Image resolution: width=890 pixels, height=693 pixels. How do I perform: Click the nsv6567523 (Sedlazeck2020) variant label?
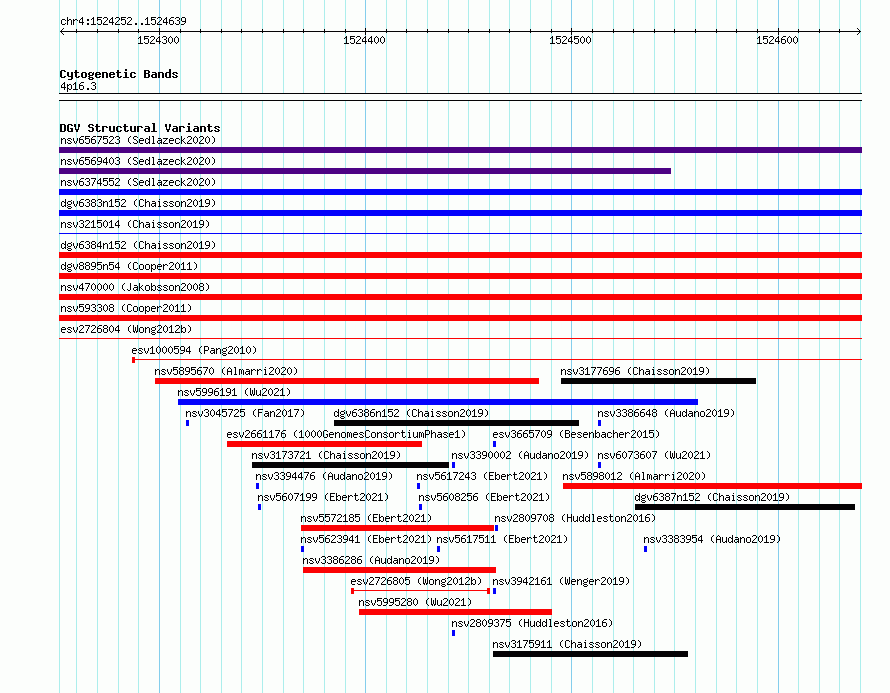coord(138,140)
